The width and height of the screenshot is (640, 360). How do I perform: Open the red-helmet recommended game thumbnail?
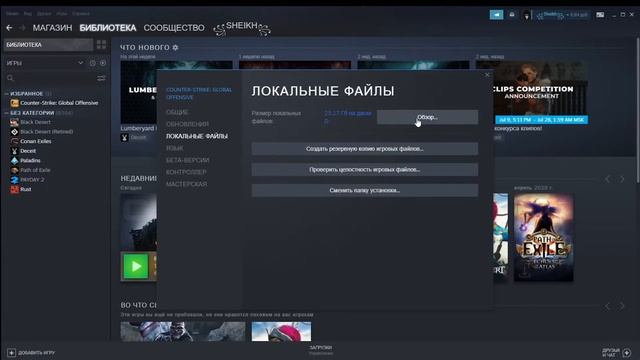tap(281, 331)
